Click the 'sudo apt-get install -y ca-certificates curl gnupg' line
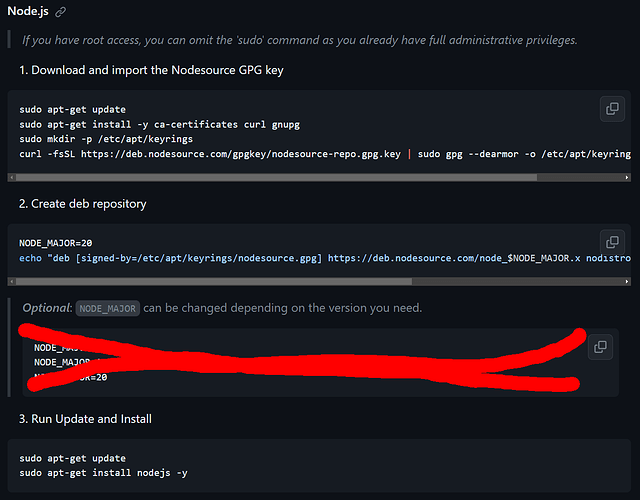640x500 pixels. pos(160,124)
